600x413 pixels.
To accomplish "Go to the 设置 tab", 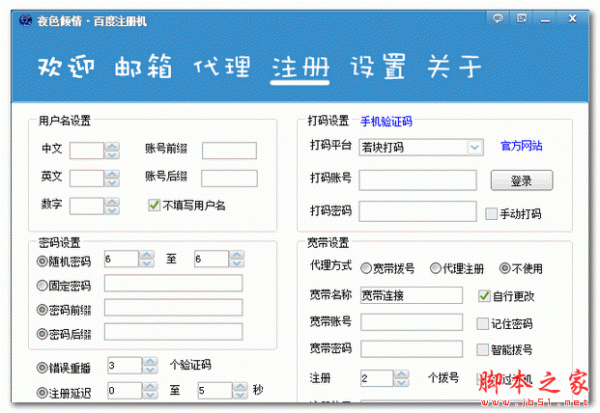I will [378, 67].
